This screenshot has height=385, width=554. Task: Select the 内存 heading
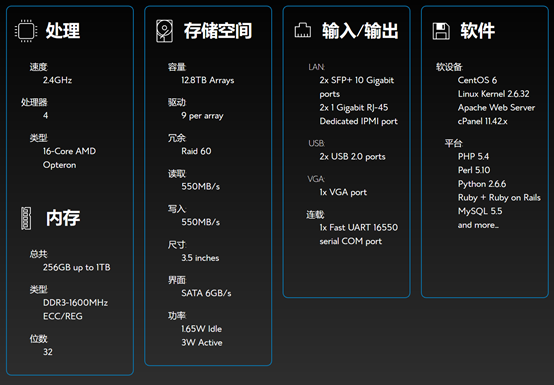pos(63,218)
